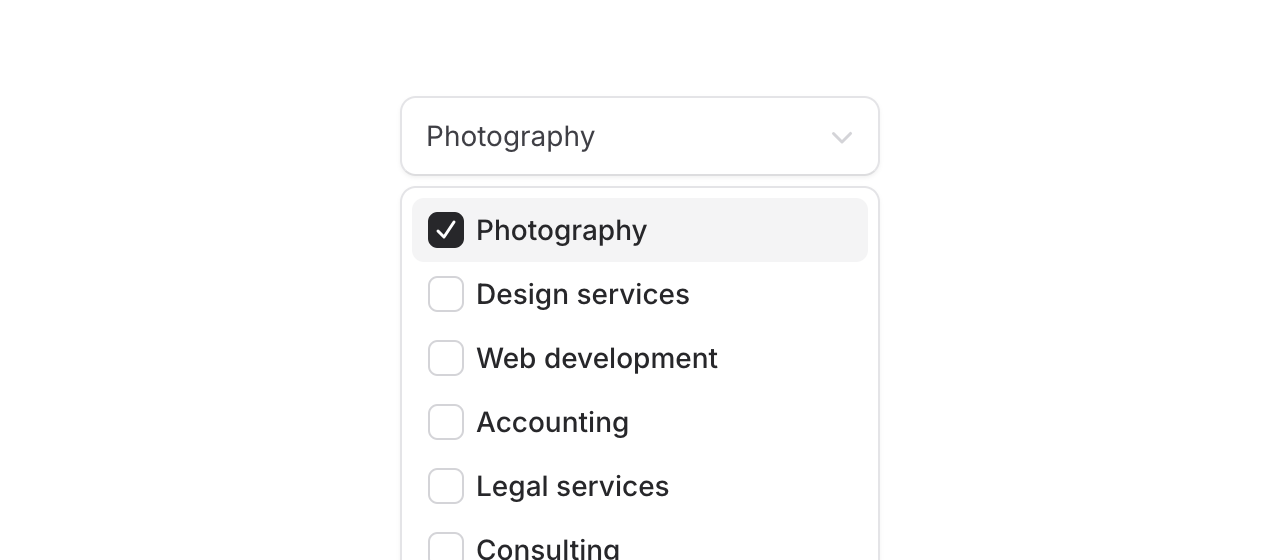Pick the "Web development" option text
Screen dimensions: 1280x560
[x=596, y=358]
